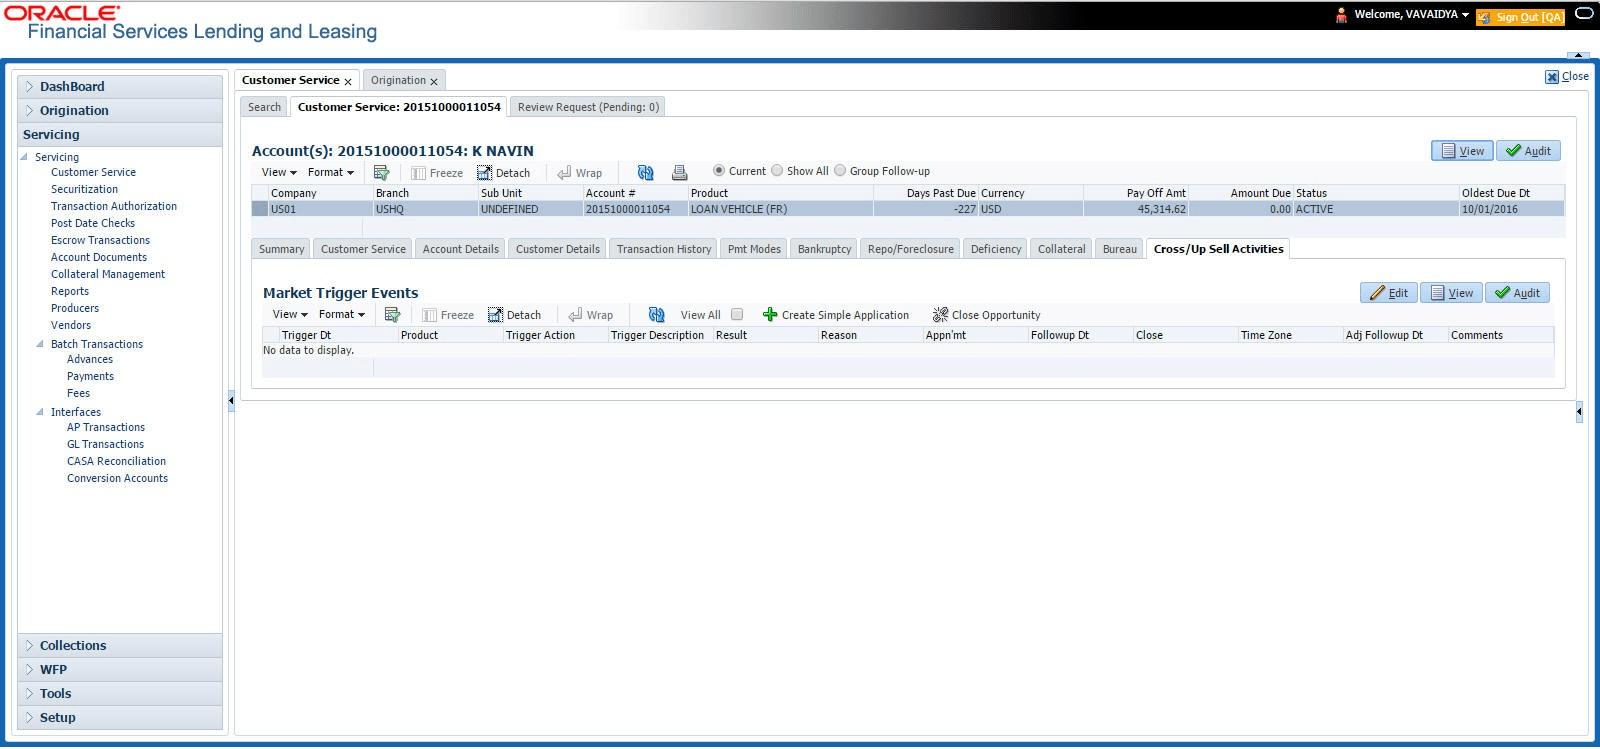The width and height of the screenshot is (1600, 749).
Task: Open the Repo/Foreclosure tab
Action: coord(911,249)
